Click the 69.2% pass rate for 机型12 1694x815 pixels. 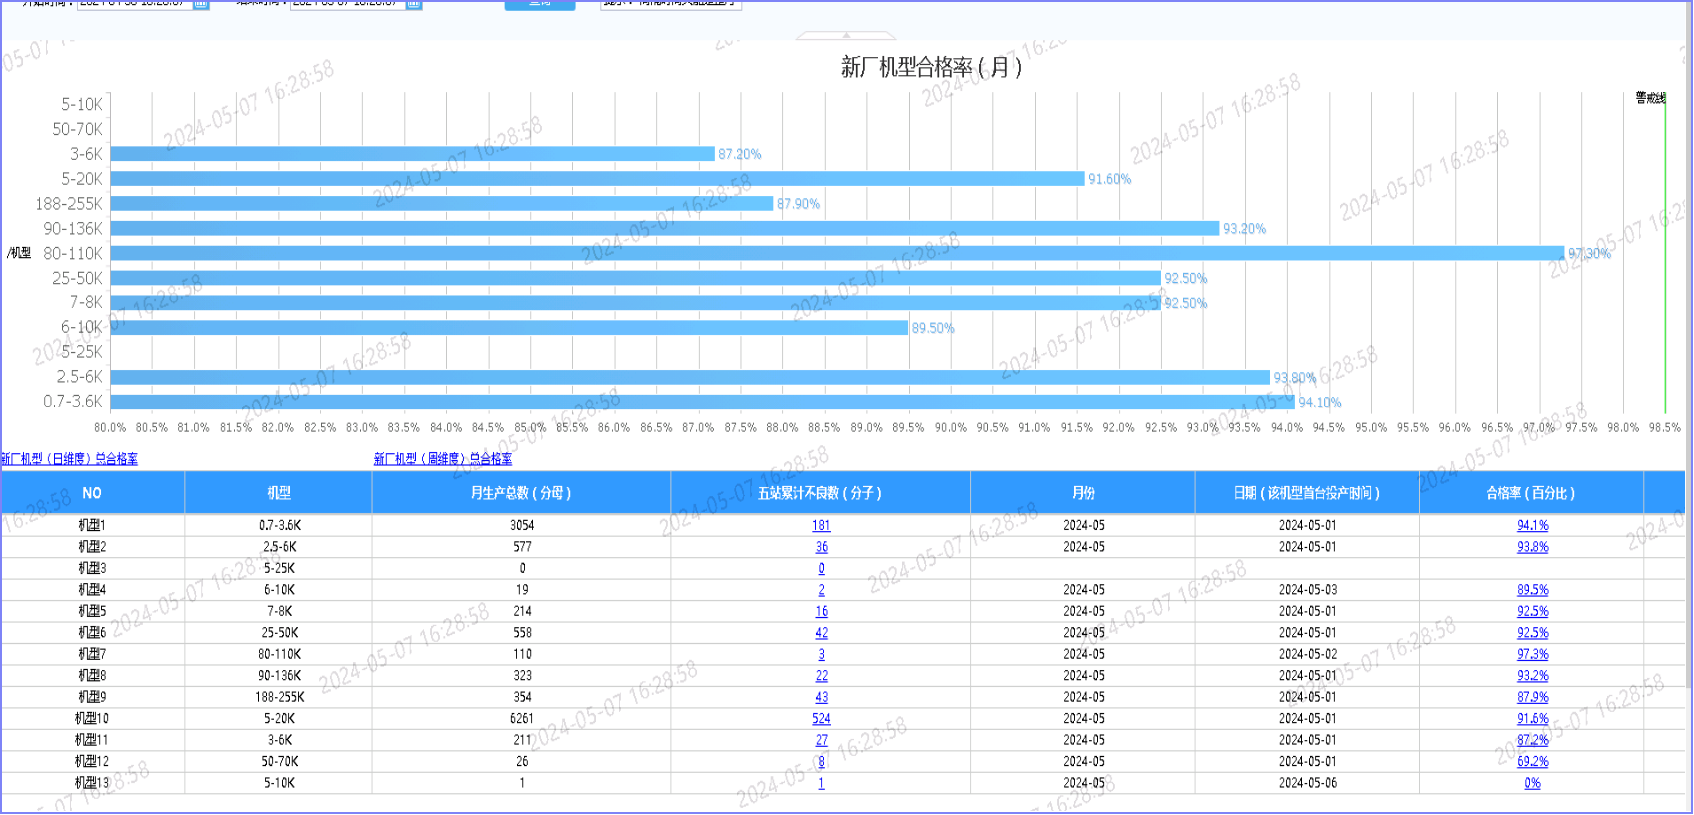click(x=1532, y=761)
